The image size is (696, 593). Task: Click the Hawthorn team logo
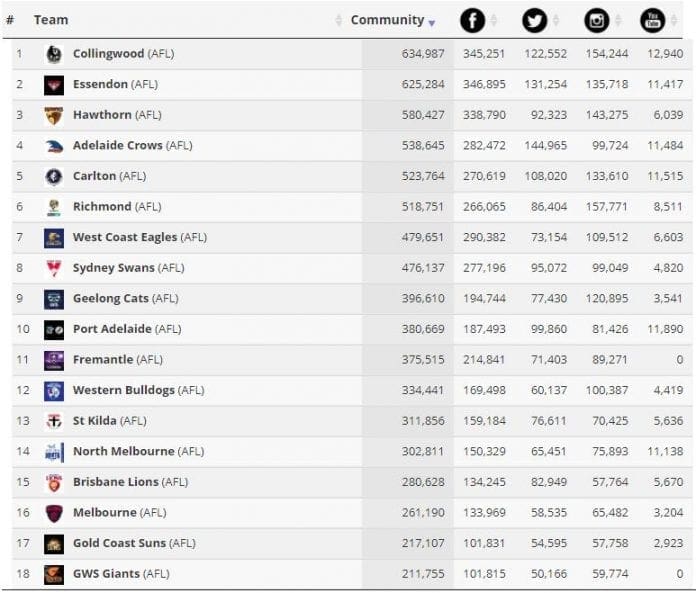54,115
